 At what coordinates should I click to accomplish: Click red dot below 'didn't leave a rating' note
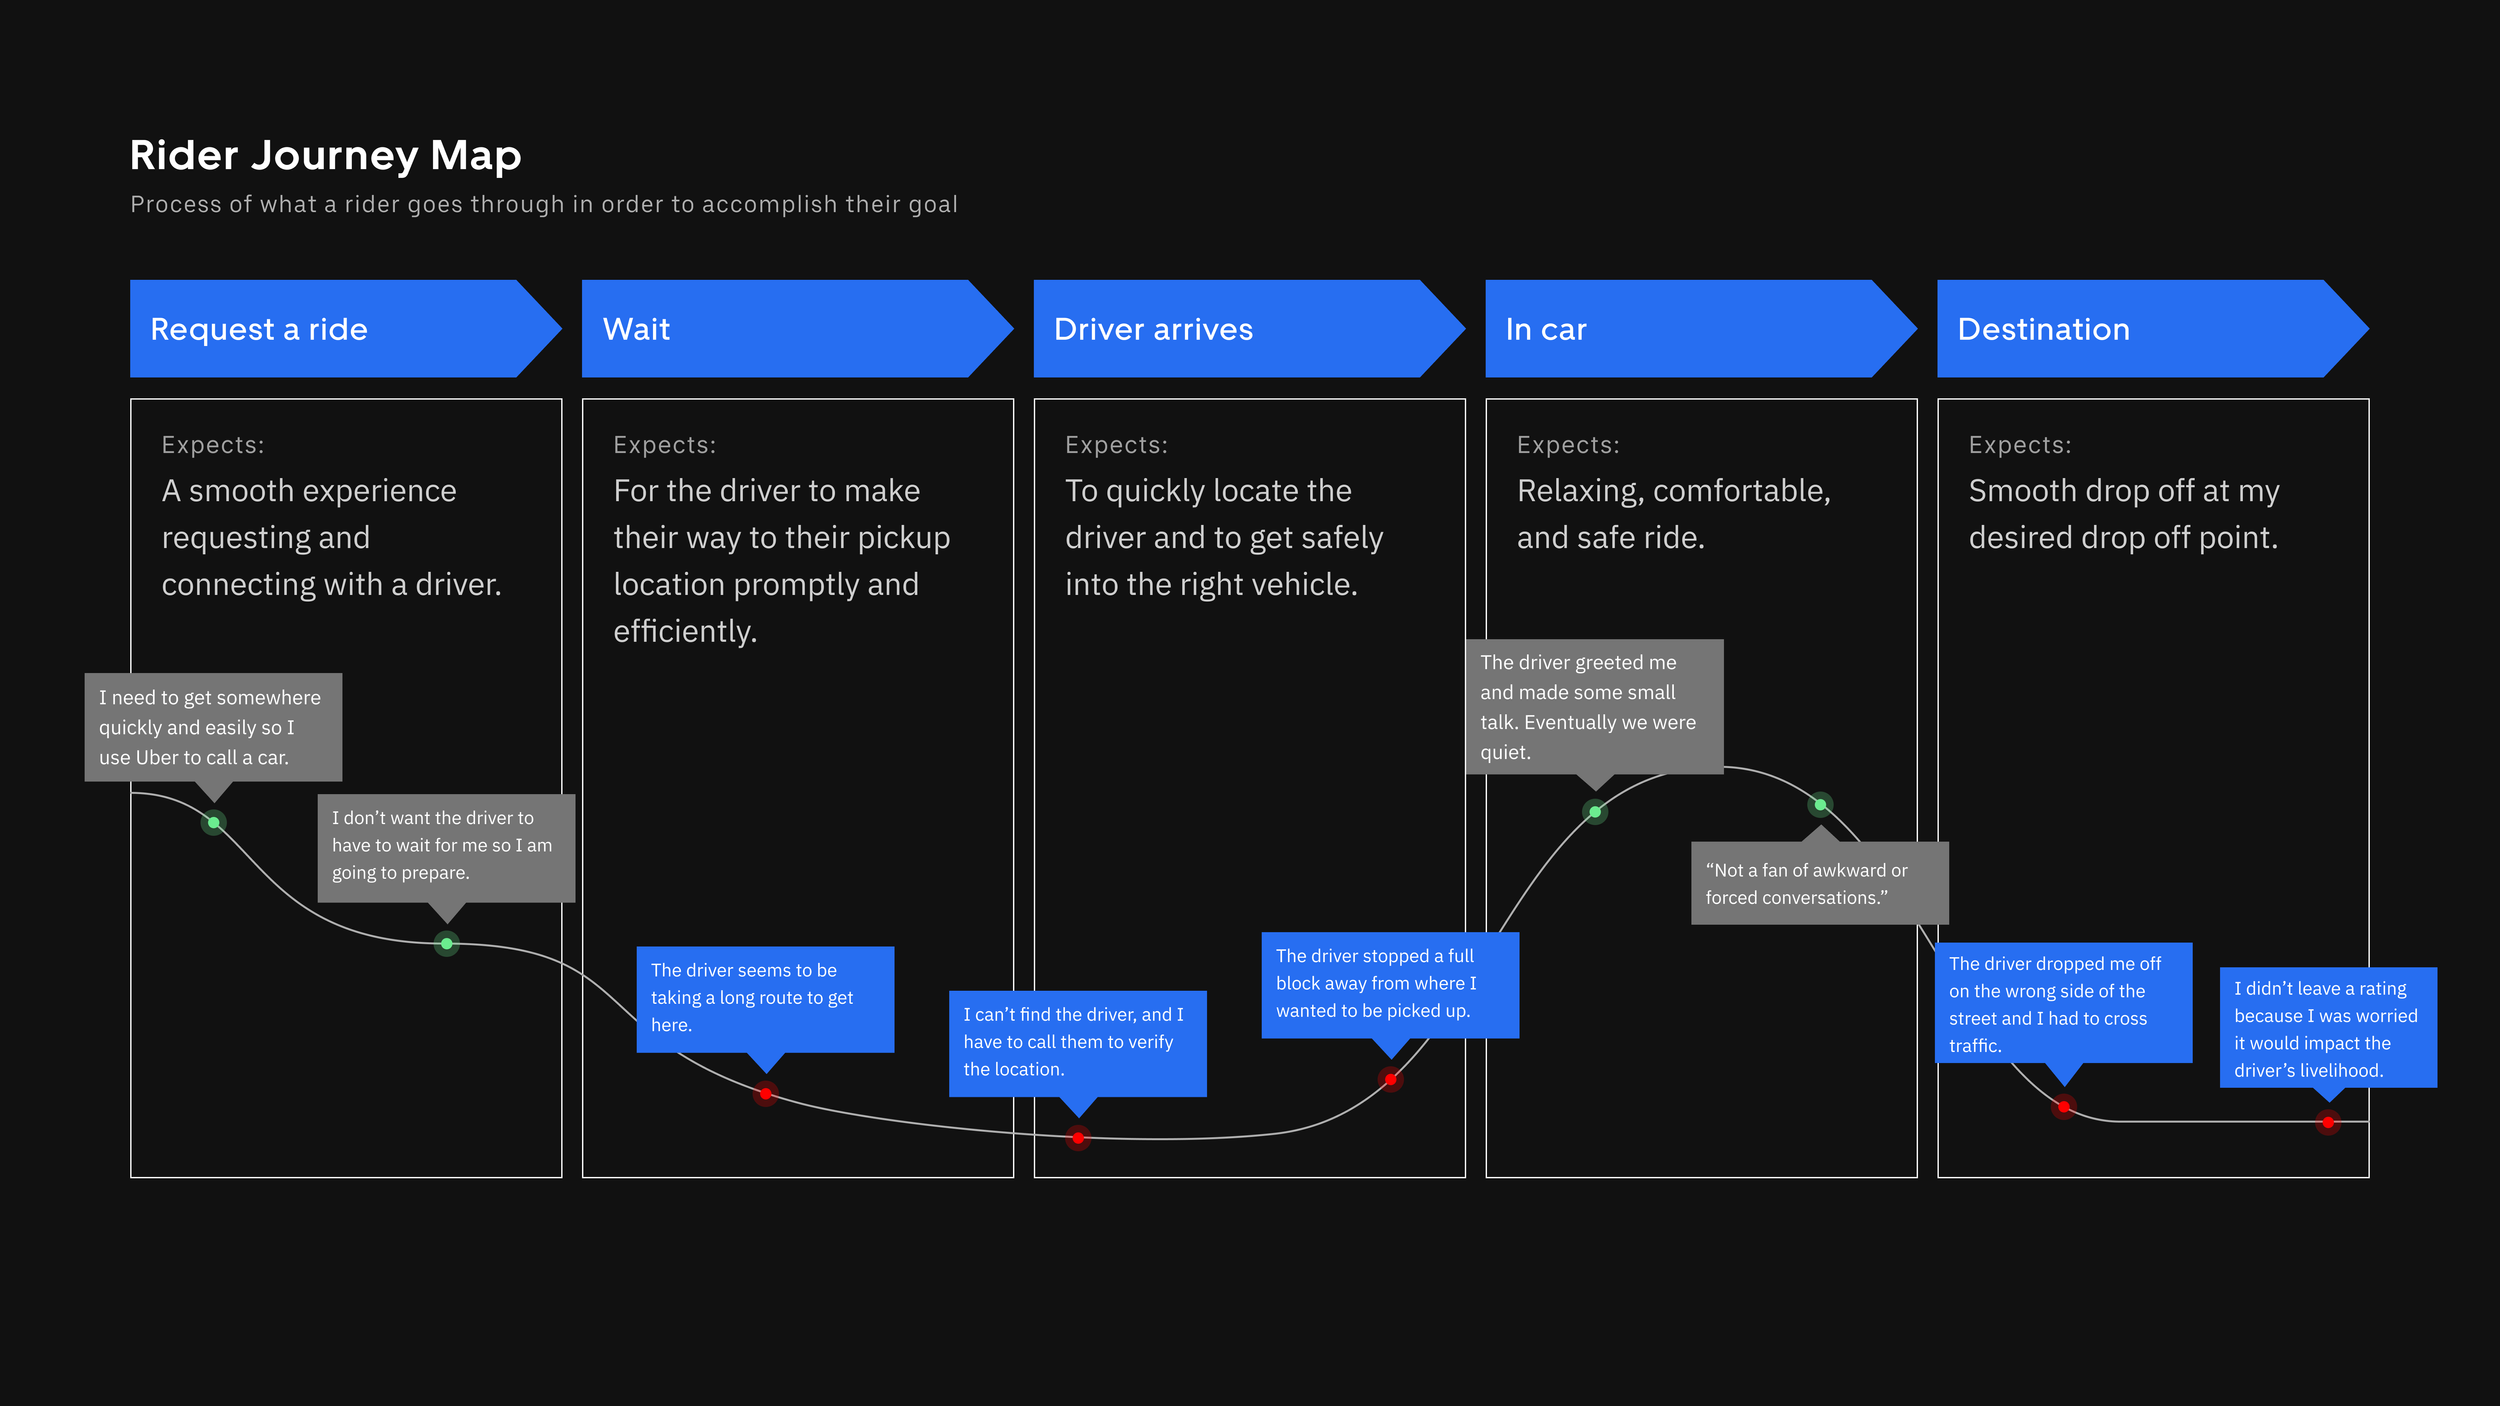(2328, 1123)
